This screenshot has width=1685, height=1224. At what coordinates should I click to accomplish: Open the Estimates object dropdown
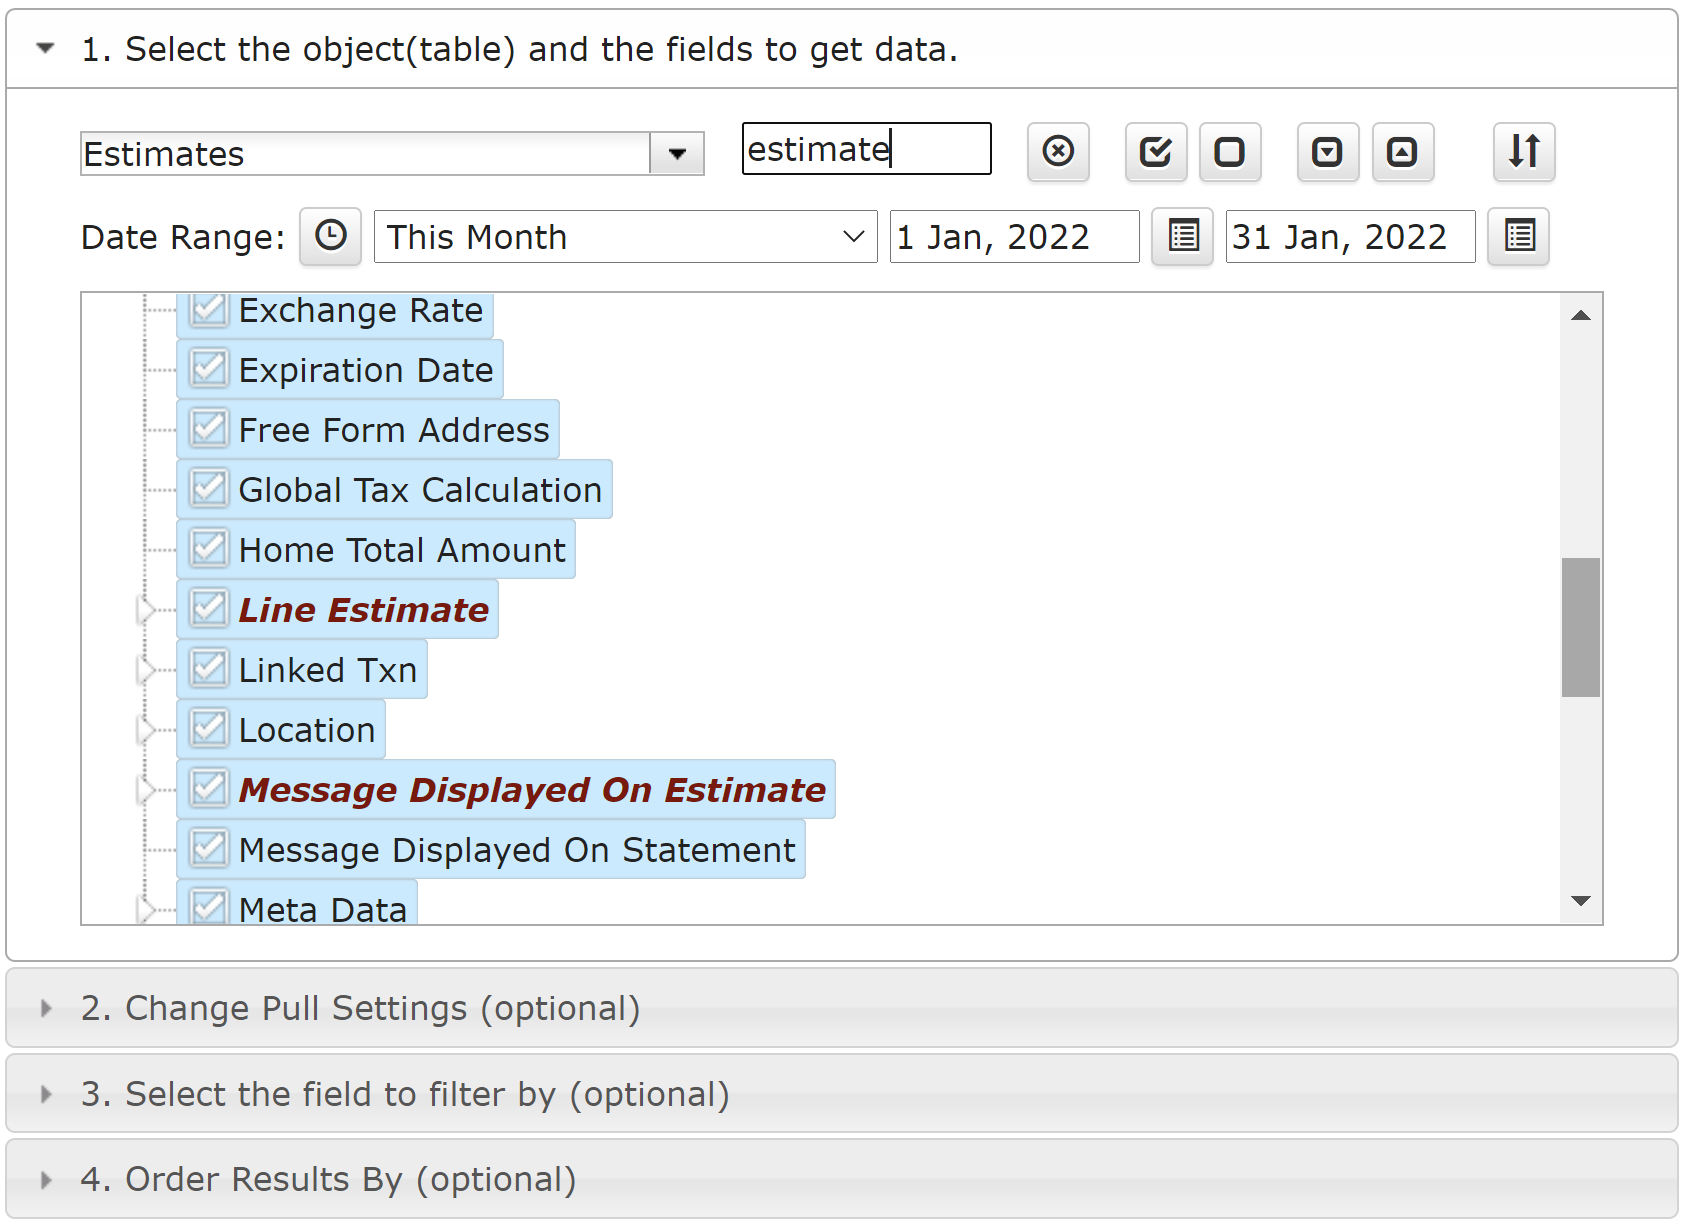(x=677, y=154)
